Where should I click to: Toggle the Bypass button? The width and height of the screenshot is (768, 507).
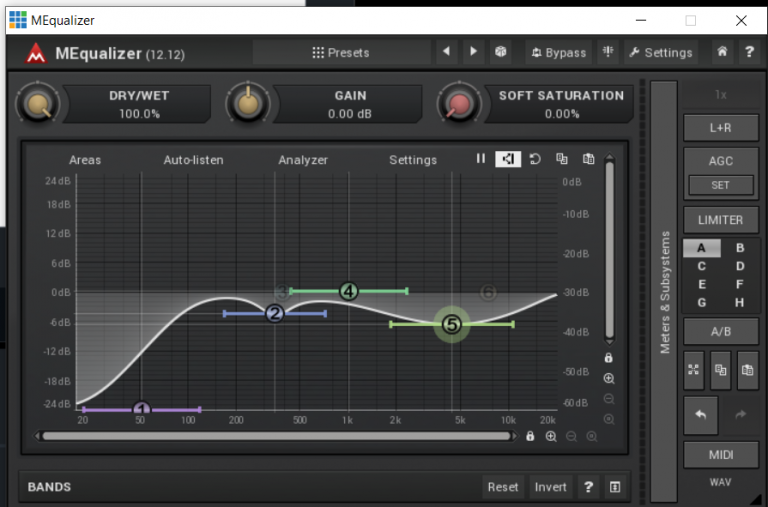pyautogui.click(x=559, y=52)
